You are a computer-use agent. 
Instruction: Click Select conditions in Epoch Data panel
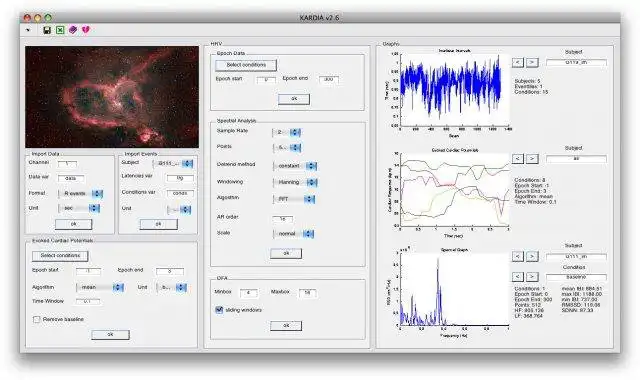pos(246,65)
